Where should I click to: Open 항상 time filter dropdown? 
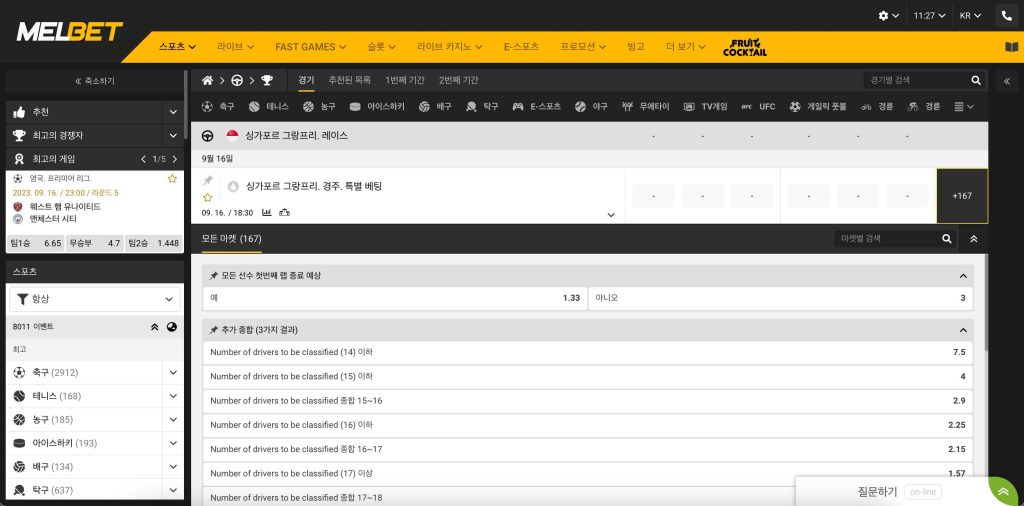pyautogui.click(x=95, y=299)
